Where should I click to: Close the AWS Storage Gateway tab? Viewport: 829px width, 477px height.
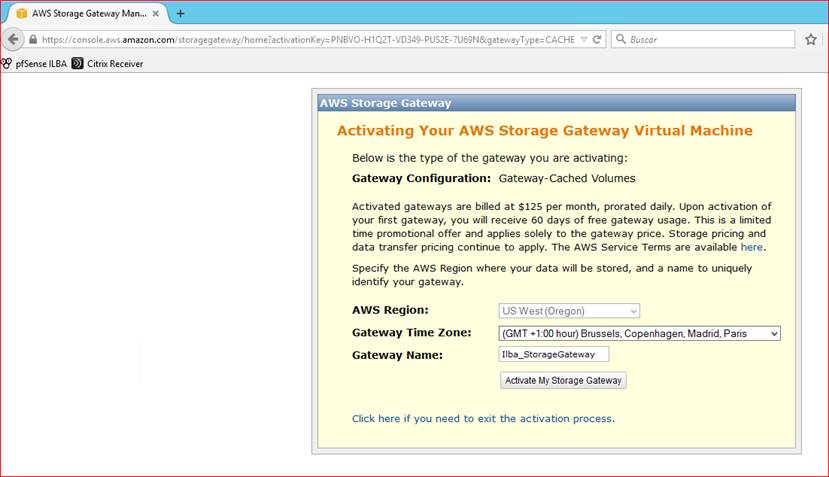pos(155,14)
